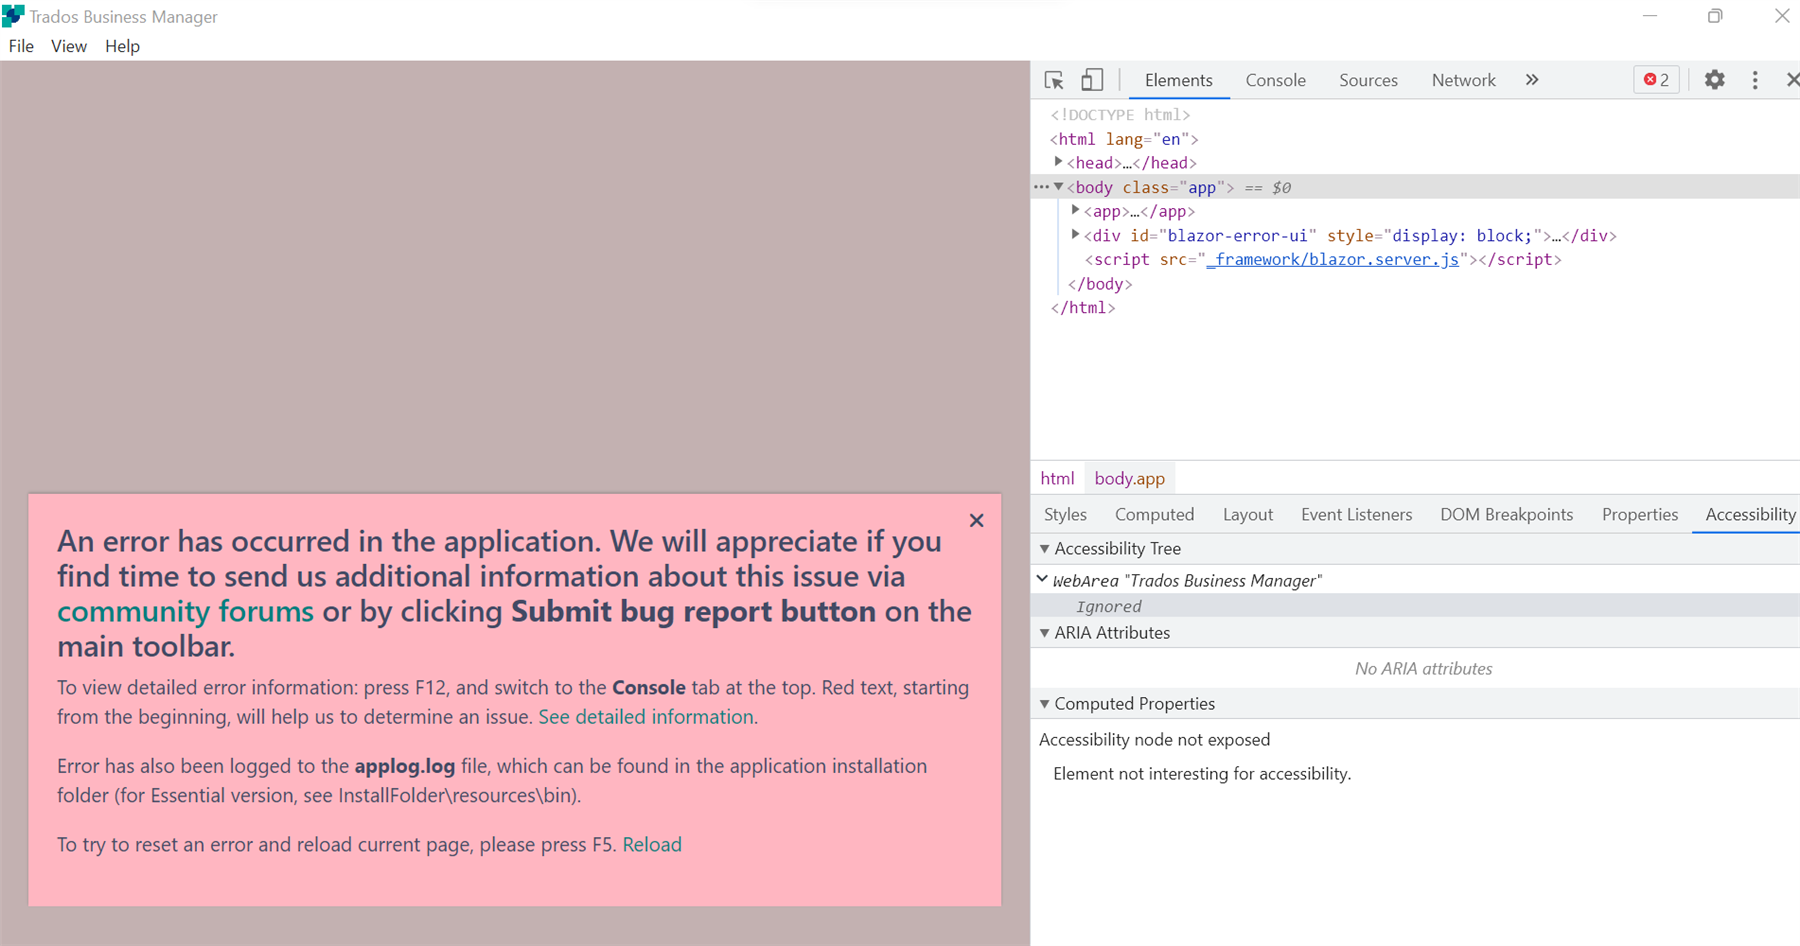The width and height of the screenshot is (1800, 946).
Task: Select the DOCTYPE html line
Action: click(1120, 115)
